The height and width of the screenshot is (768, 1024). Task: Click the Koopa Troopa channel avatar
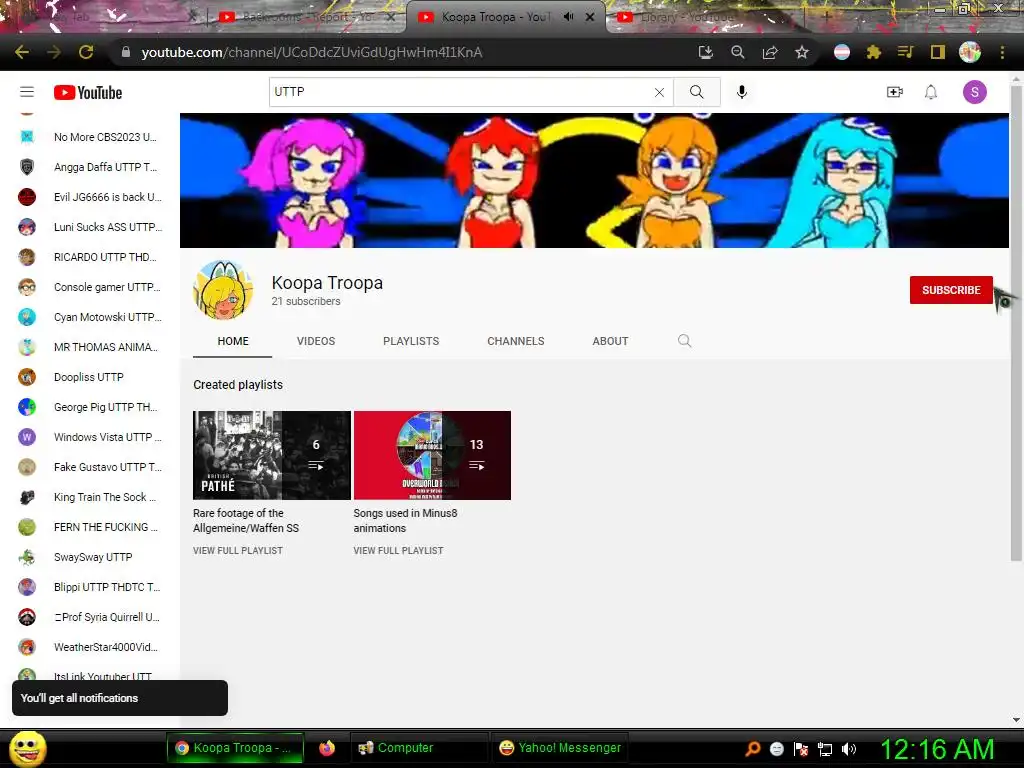click(x=223, y=290)
